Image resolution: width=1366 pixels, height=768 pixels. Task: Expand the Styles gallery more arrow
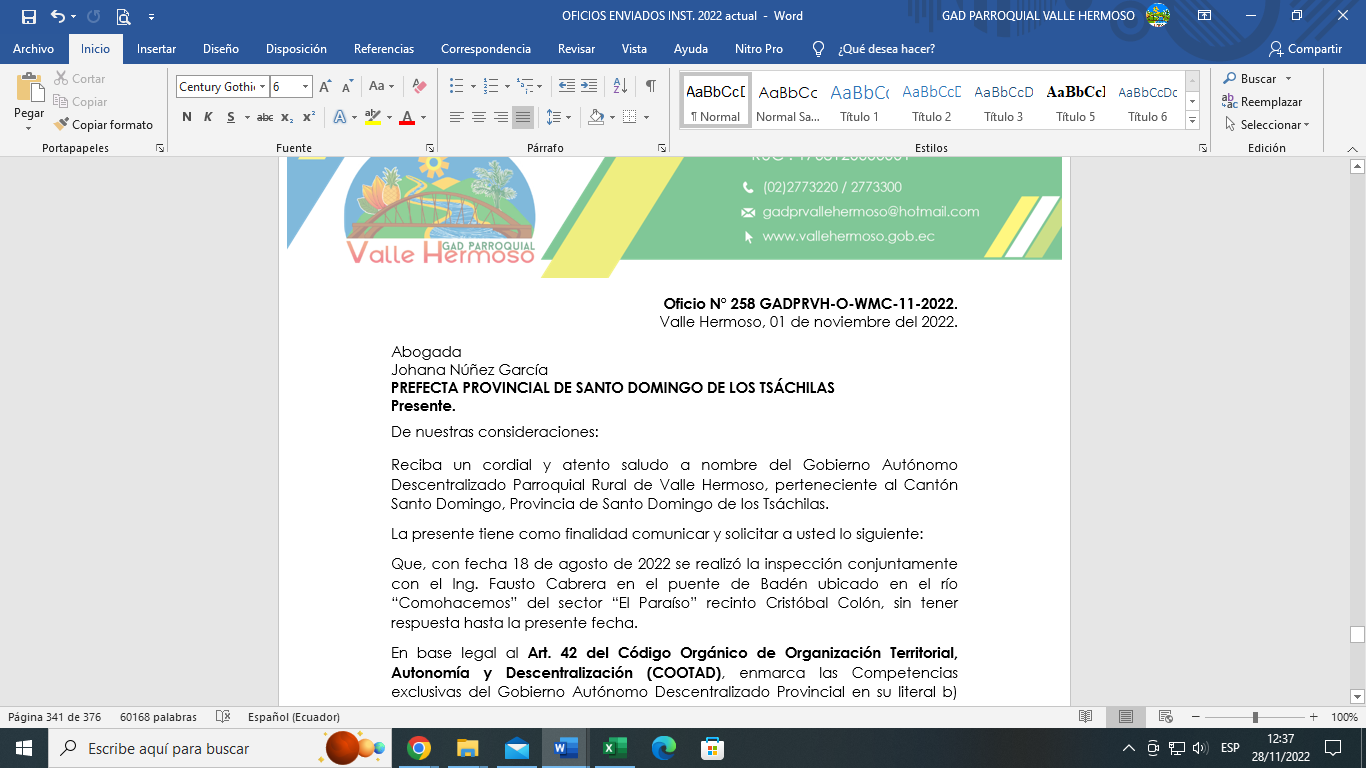click(1192, 120)
